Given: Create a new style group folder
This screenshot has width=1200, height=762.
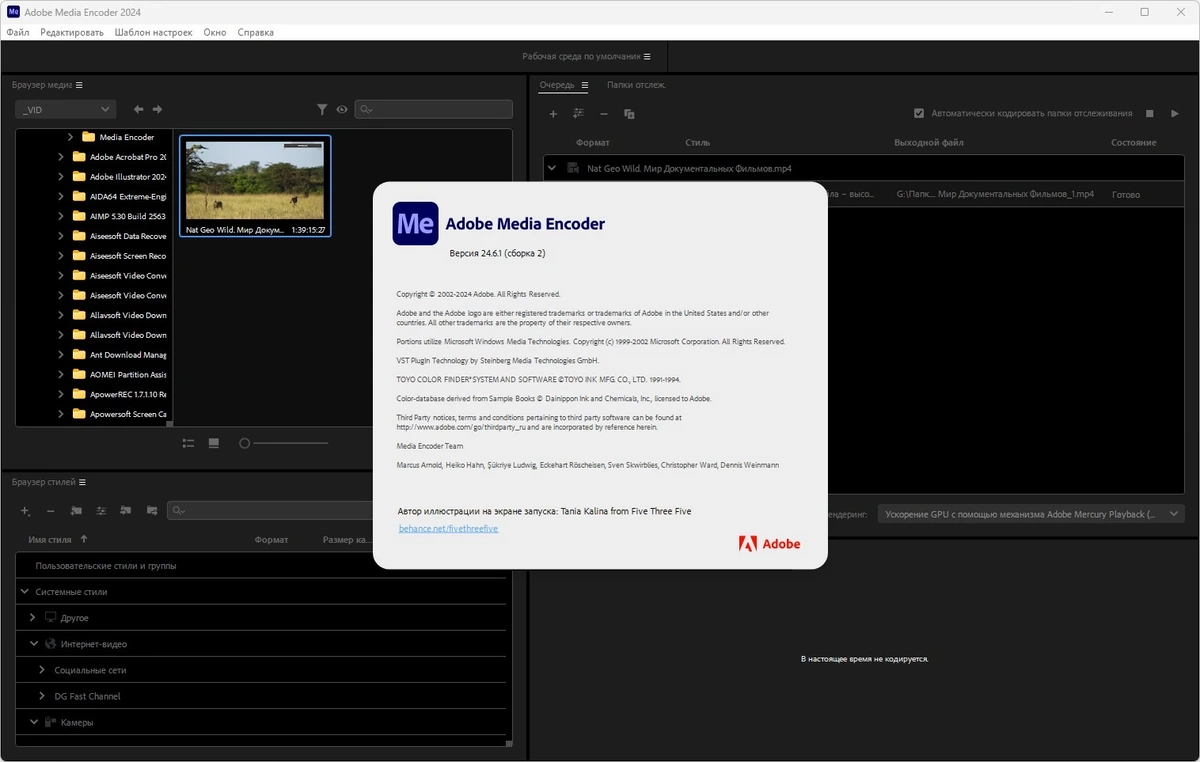Looking at the screenshot, I should pos(76,510).
